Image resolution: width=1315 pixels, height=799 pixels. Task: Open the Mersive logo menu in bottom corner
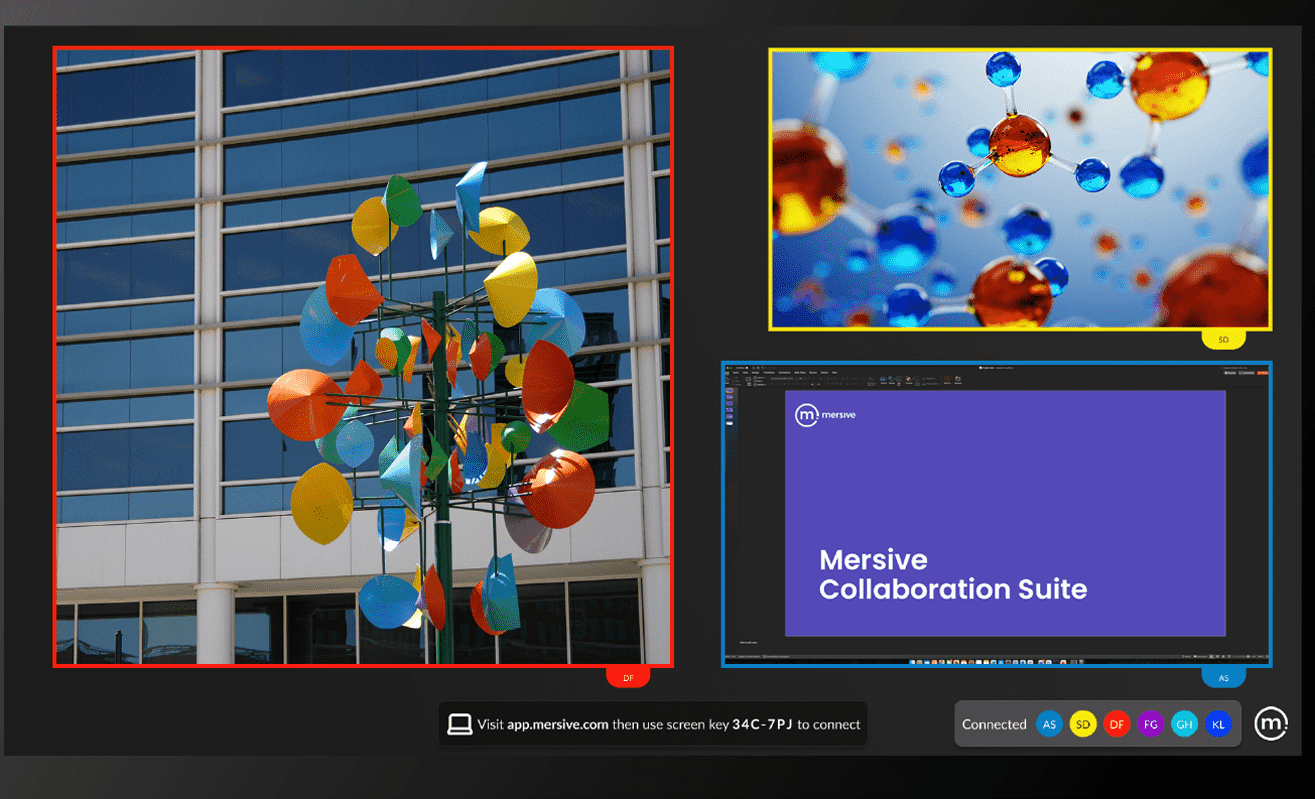pos(1271,723)
